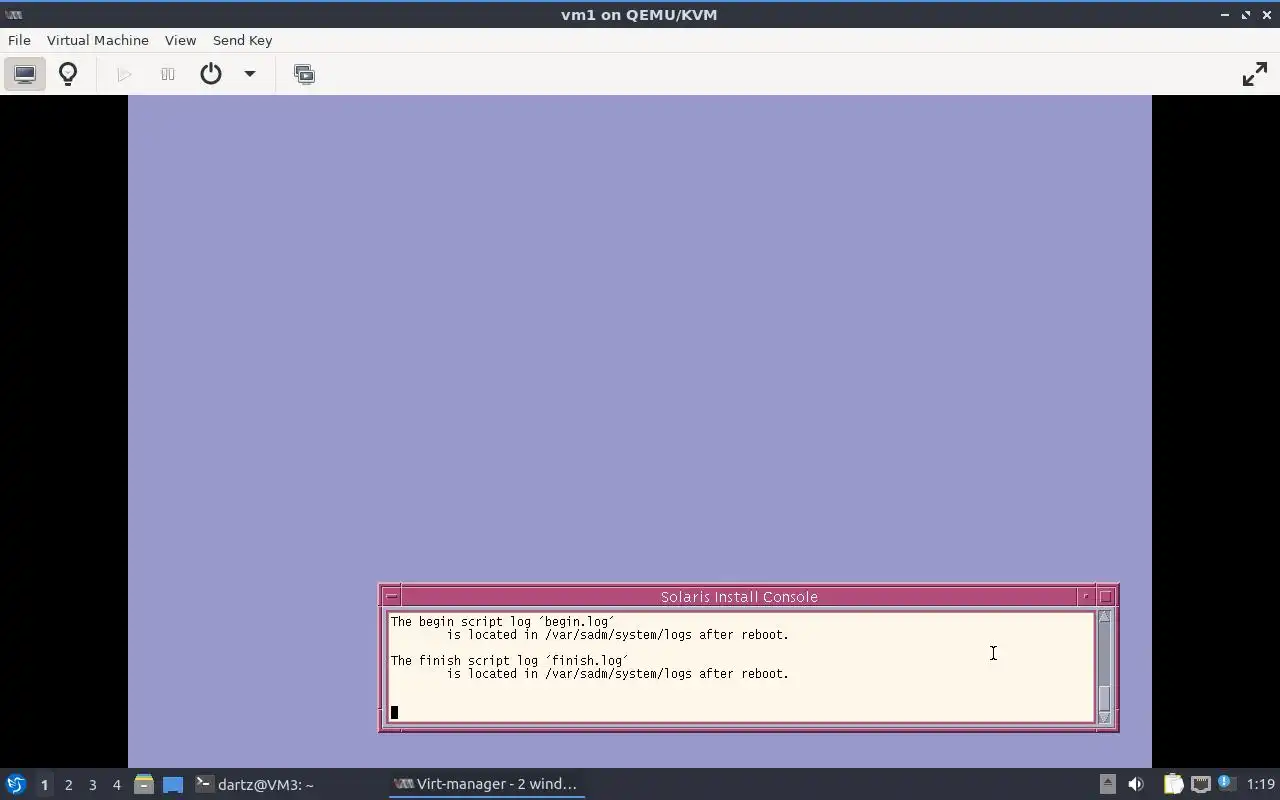The image size is (1280, 800).
Task: Click the Solaris console scrollbar down arrow
Action: pyautogui.click(x=1105, y=717)
